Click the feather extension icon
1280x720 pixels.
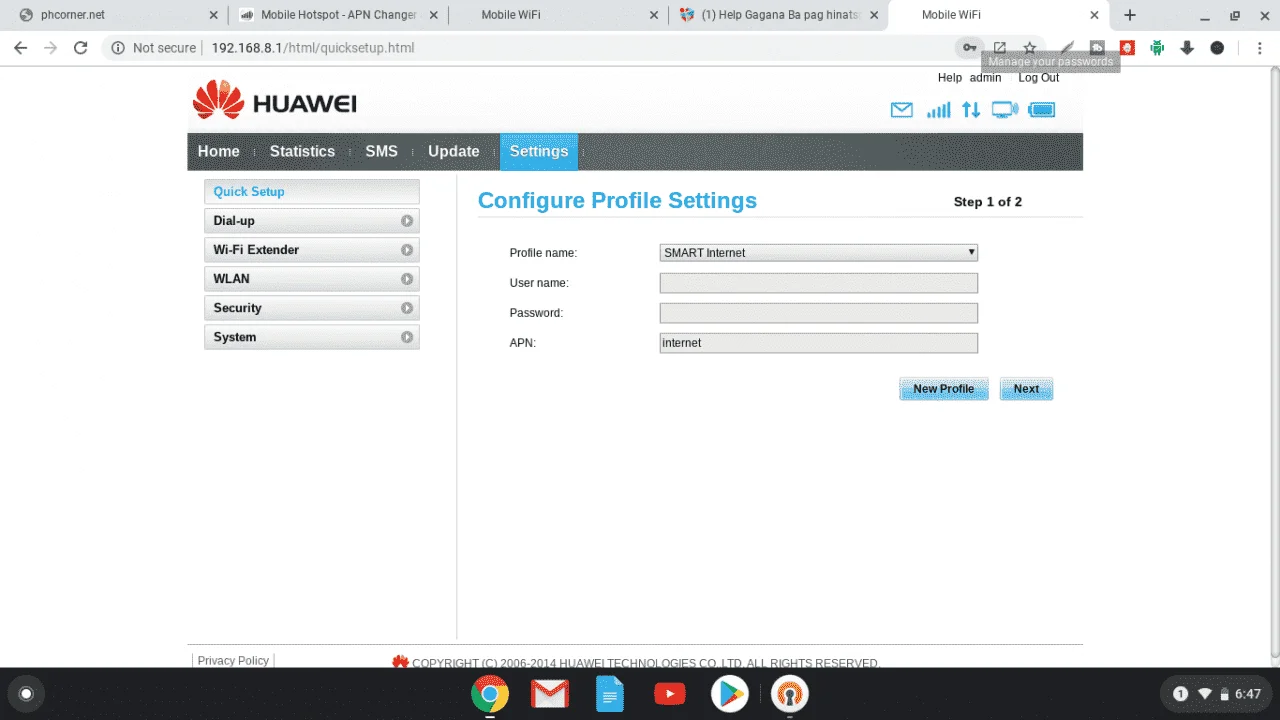1067,48
